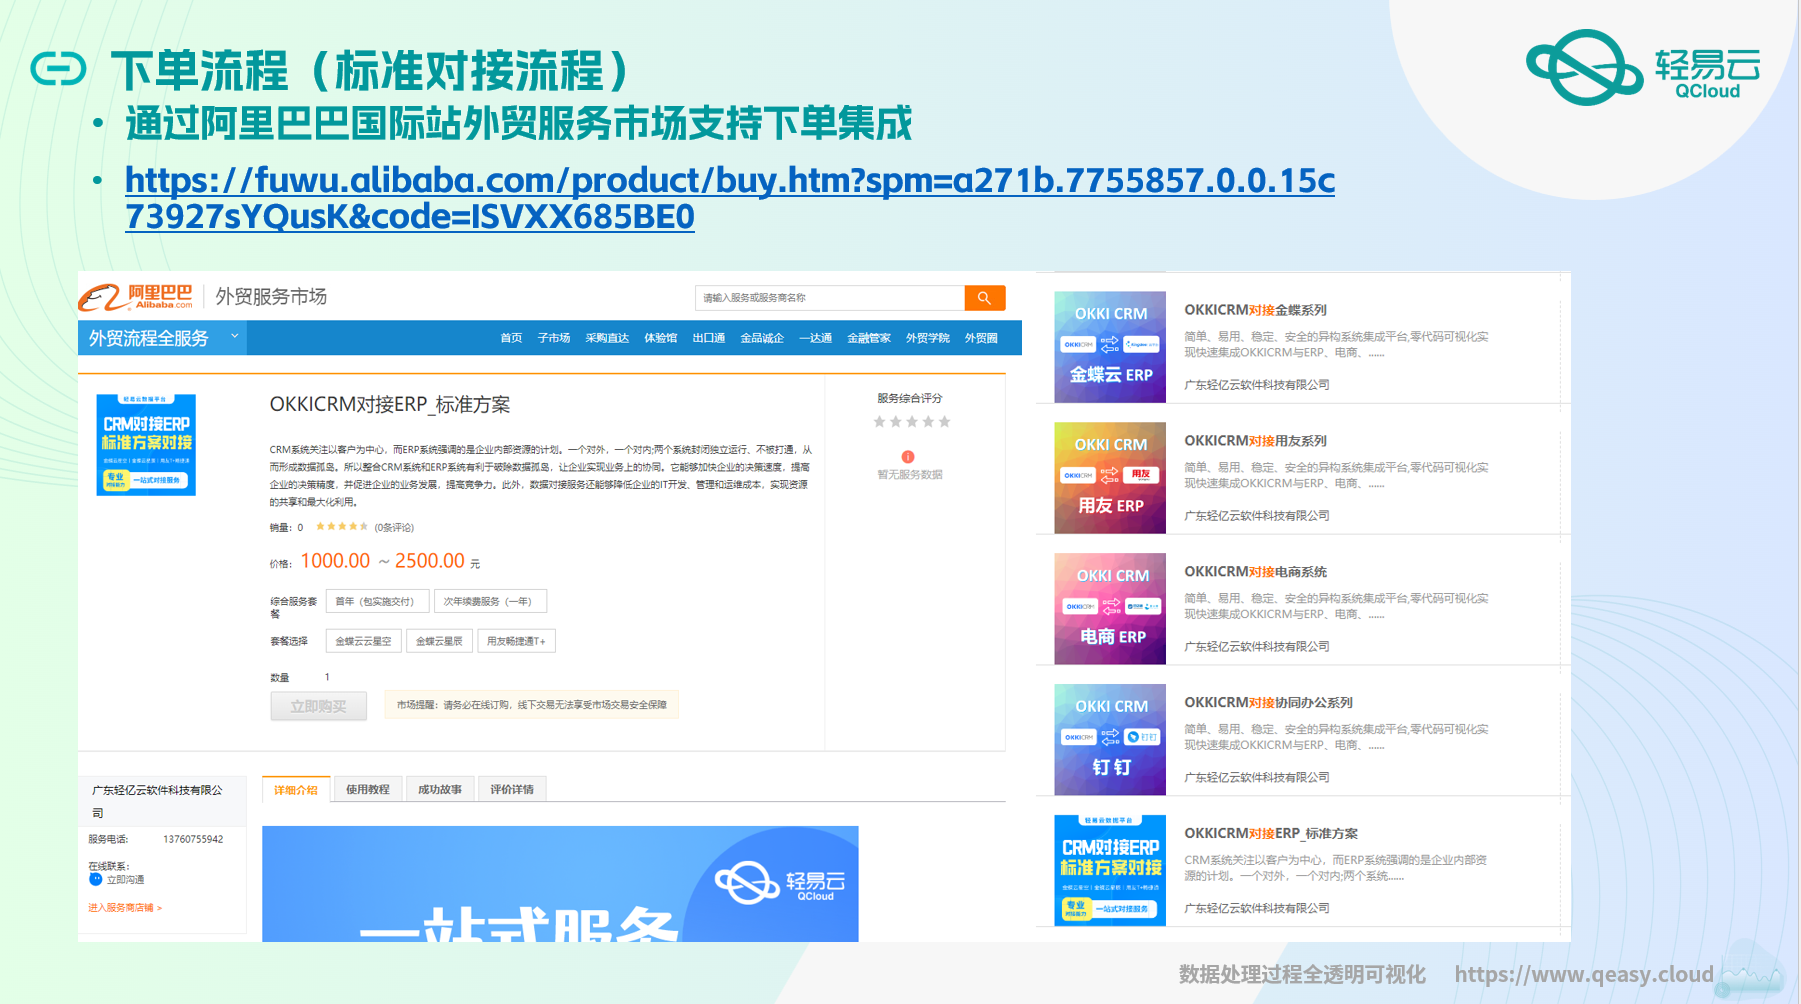Click the link icon beside slide title
1801x1004 pixels.
click(x=58, y=69)
